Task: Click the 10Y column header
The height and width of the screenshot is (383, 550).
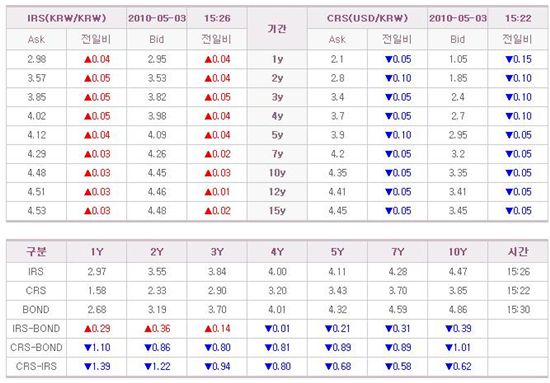Action: [x=458, y=252]
